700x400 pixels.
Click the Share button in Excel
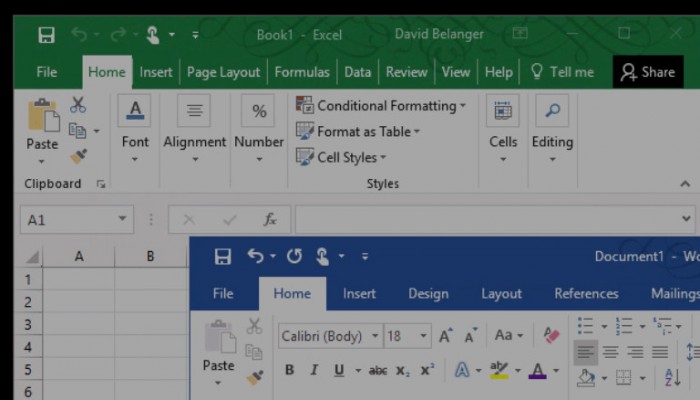[647, 72]
